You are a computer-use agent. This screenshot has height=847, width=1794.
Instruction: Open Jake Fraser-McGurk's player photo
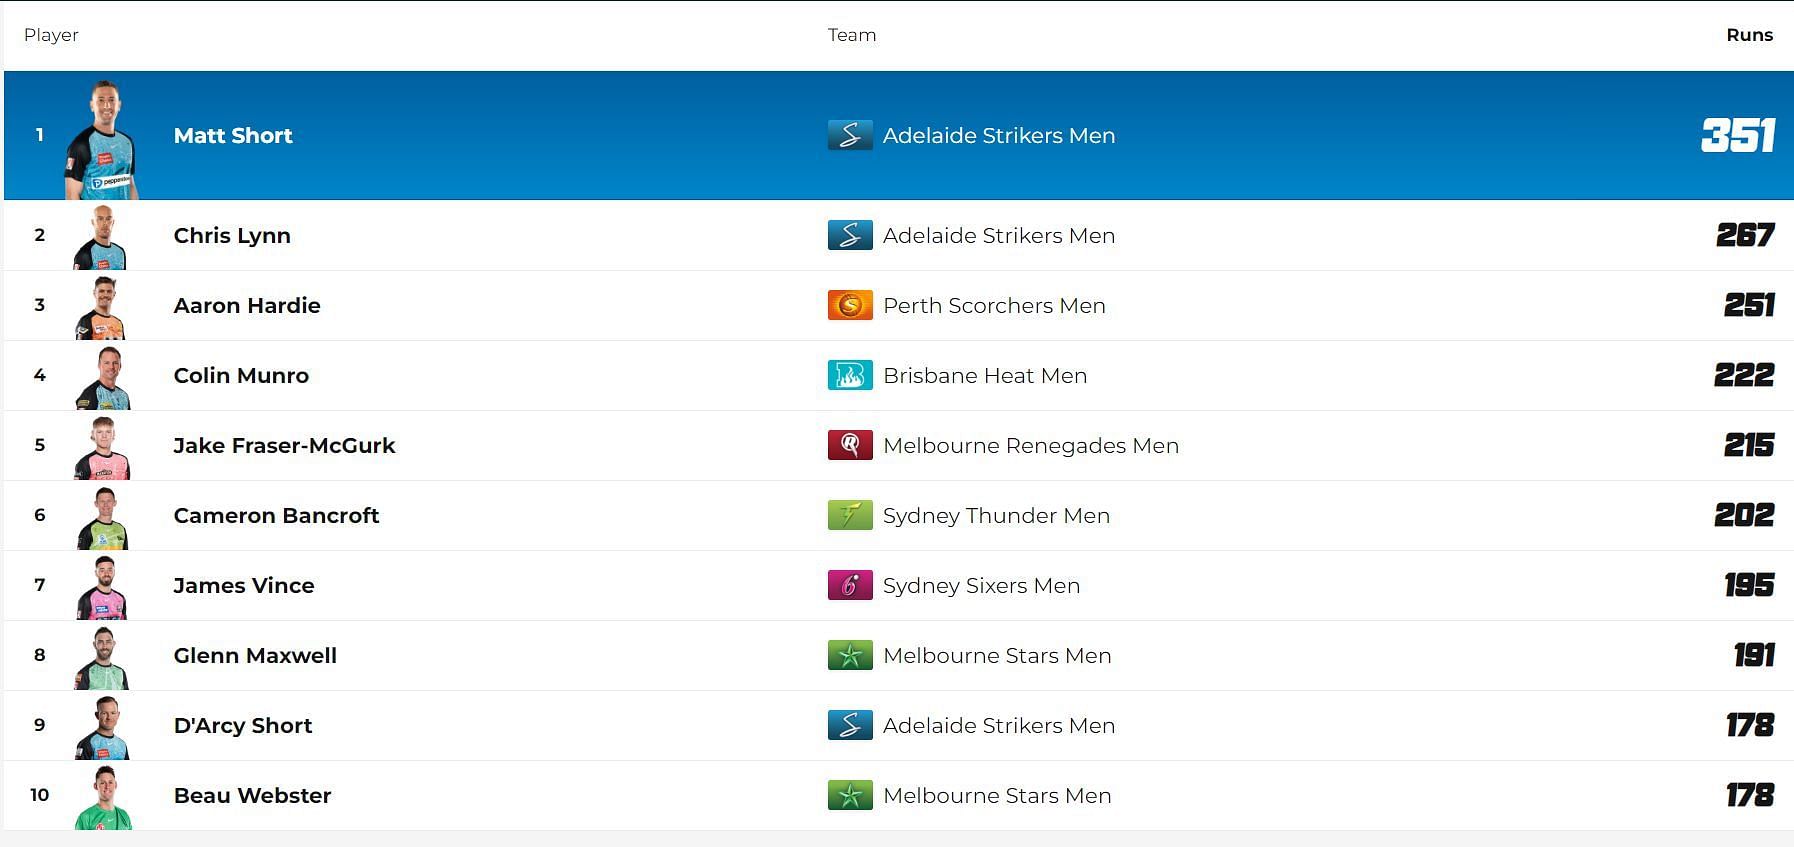[102, 448]
